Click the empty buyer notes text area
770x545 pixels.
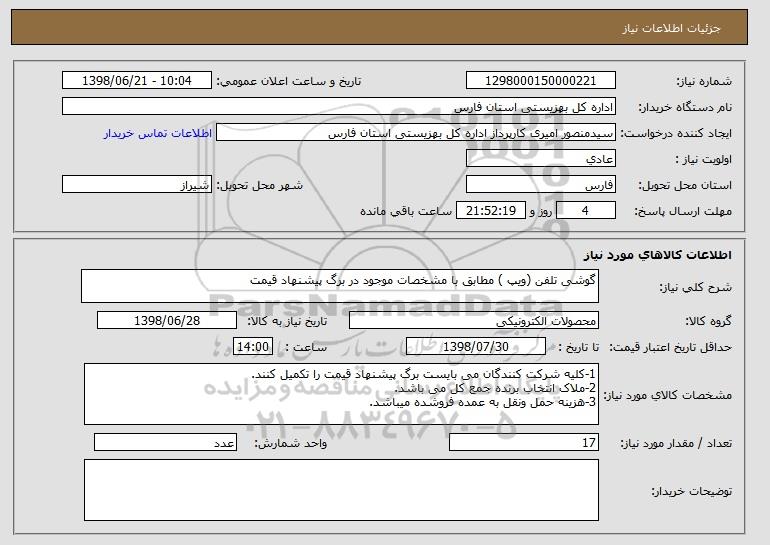pos(341,490)
